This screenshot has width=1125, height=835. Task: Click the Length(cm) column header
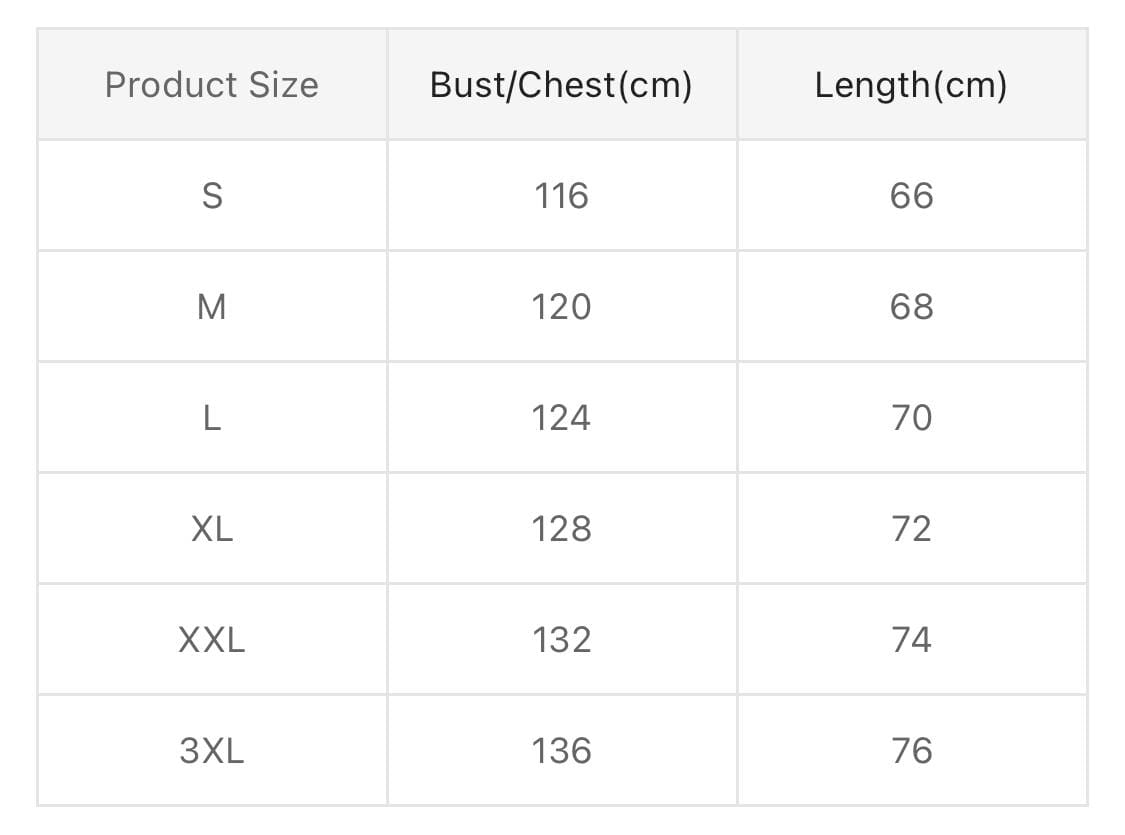coord(911,85)
